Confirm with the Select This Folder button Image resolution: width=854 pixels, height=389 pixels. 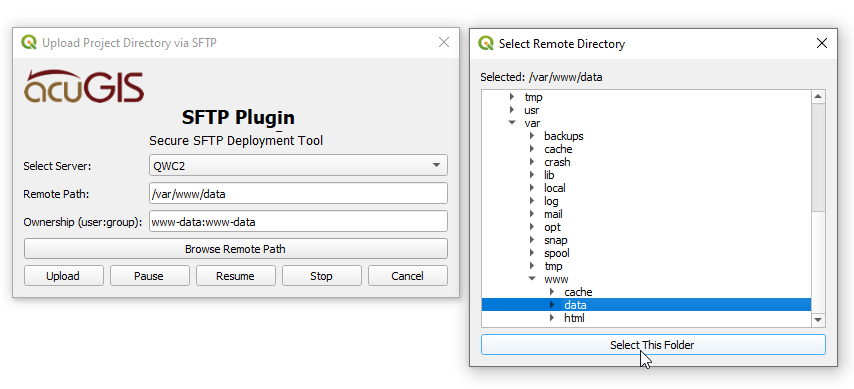[653, 345]
